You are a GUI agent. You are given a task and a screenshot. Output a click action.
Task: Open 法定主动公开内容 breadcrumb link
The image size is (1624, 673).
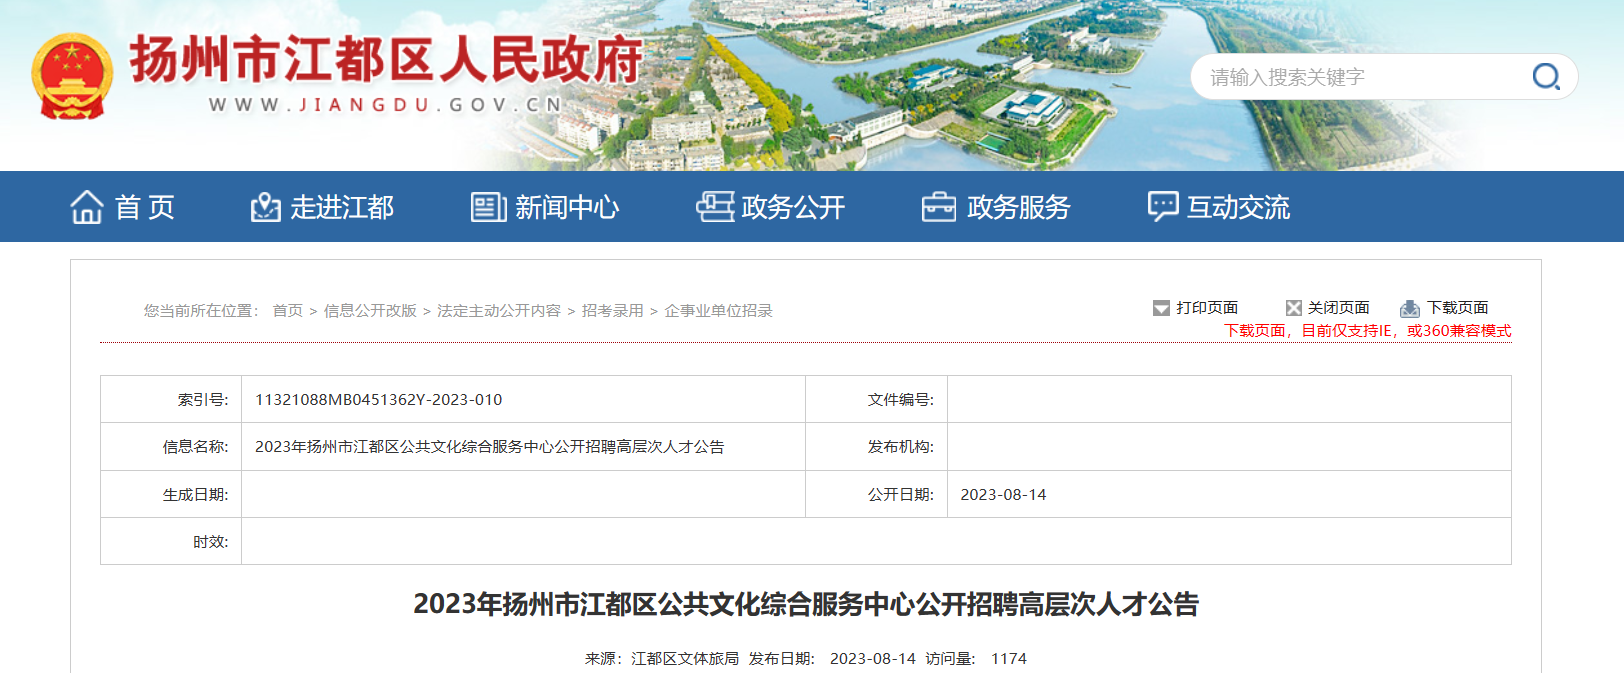(x=499, y=311)
